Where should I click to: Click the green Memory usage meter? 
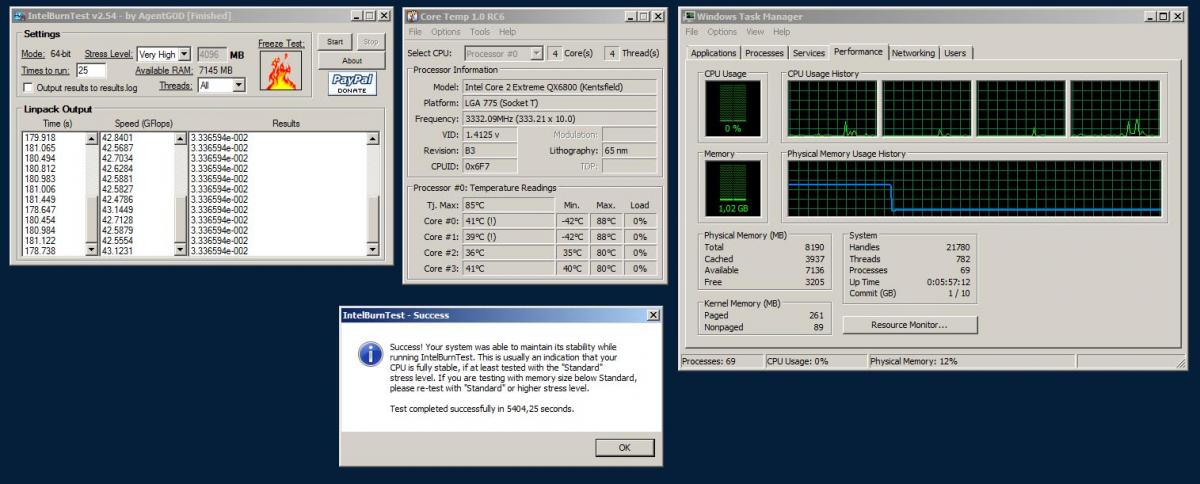pyautogui.click(x=732, y=189)
